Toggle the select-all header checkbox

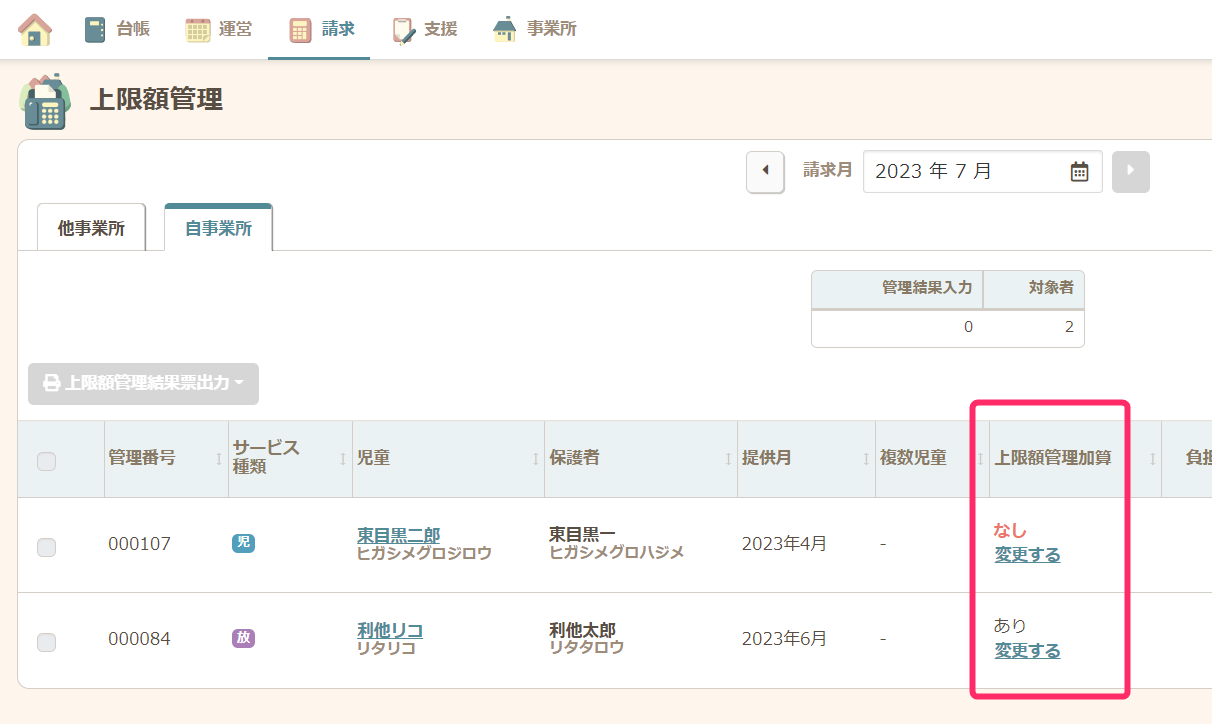point(46,461)
